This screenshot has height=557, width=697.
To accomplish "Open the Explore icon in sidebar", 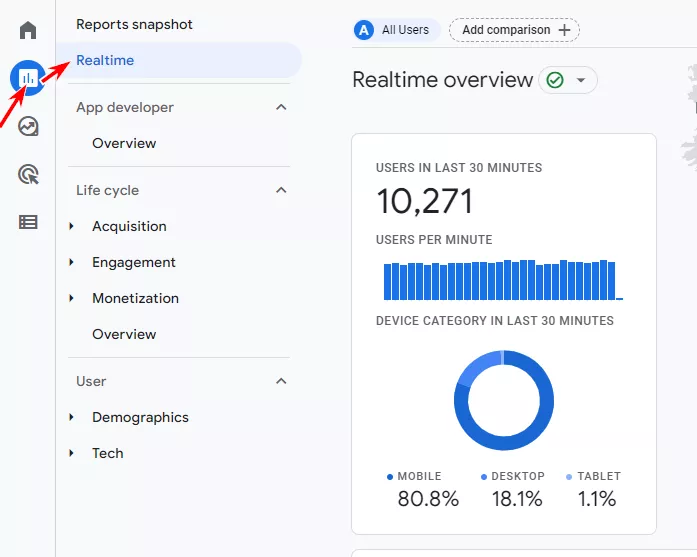I will tap(28, 126).
